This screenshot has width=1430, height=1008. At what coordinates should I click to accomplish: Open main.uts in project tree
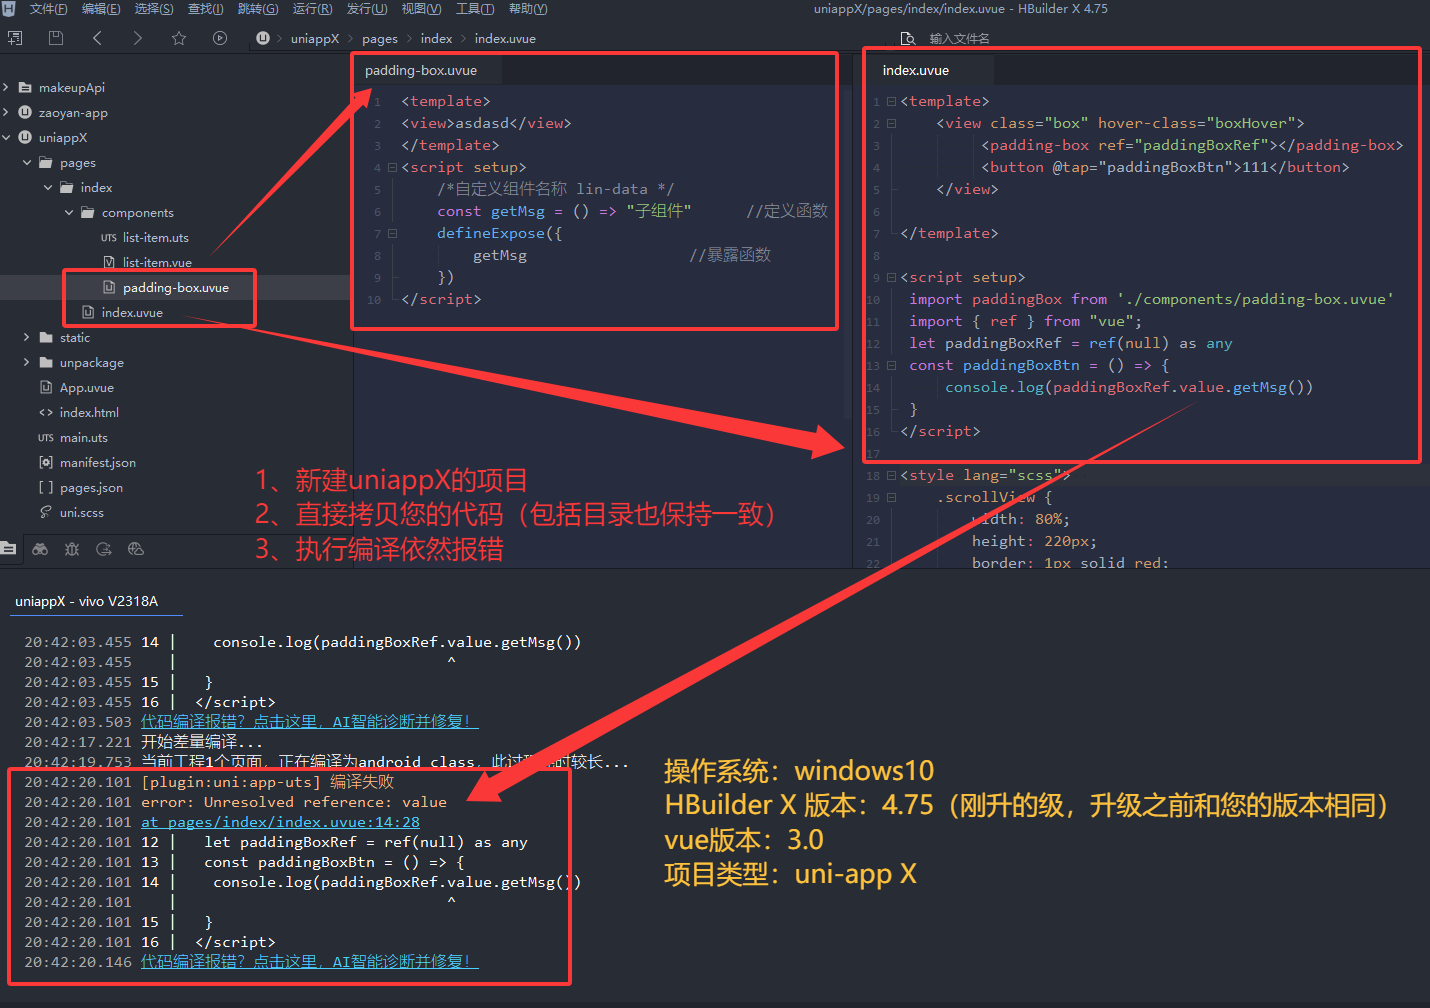(x=84, y=438)
